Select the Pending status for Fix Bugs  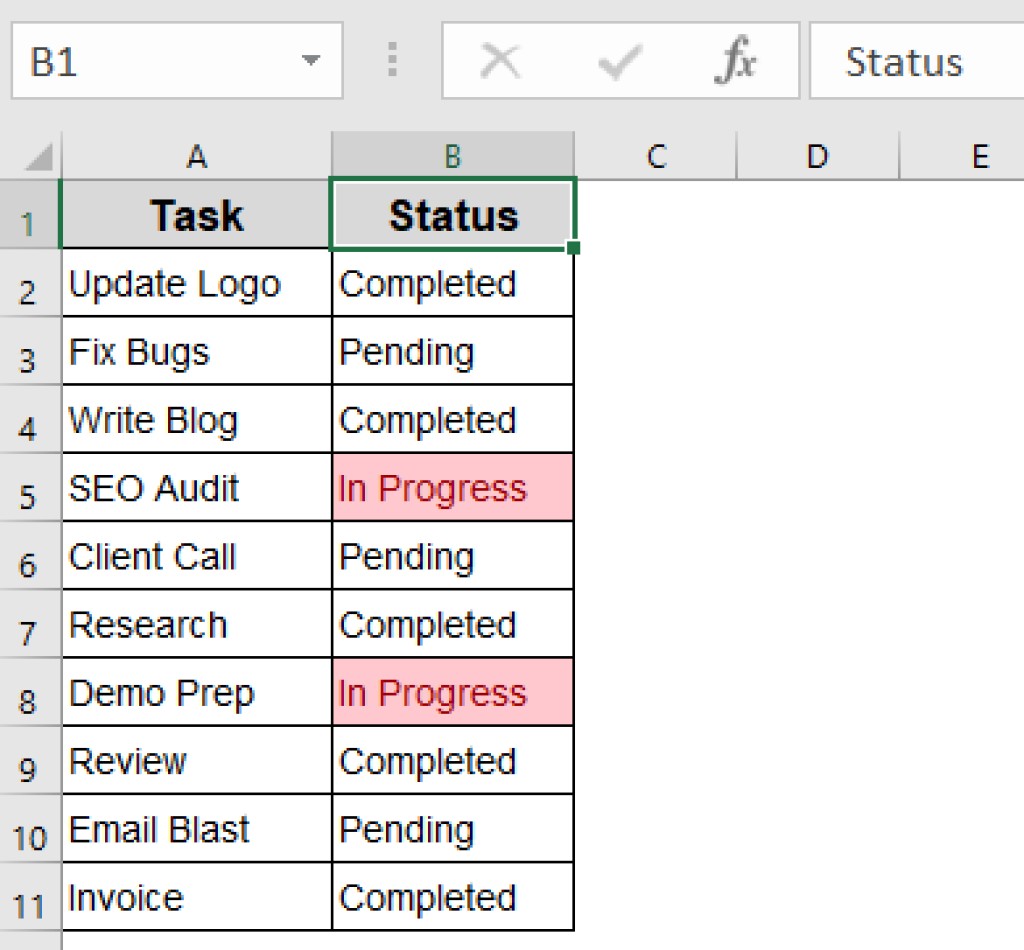452,351
